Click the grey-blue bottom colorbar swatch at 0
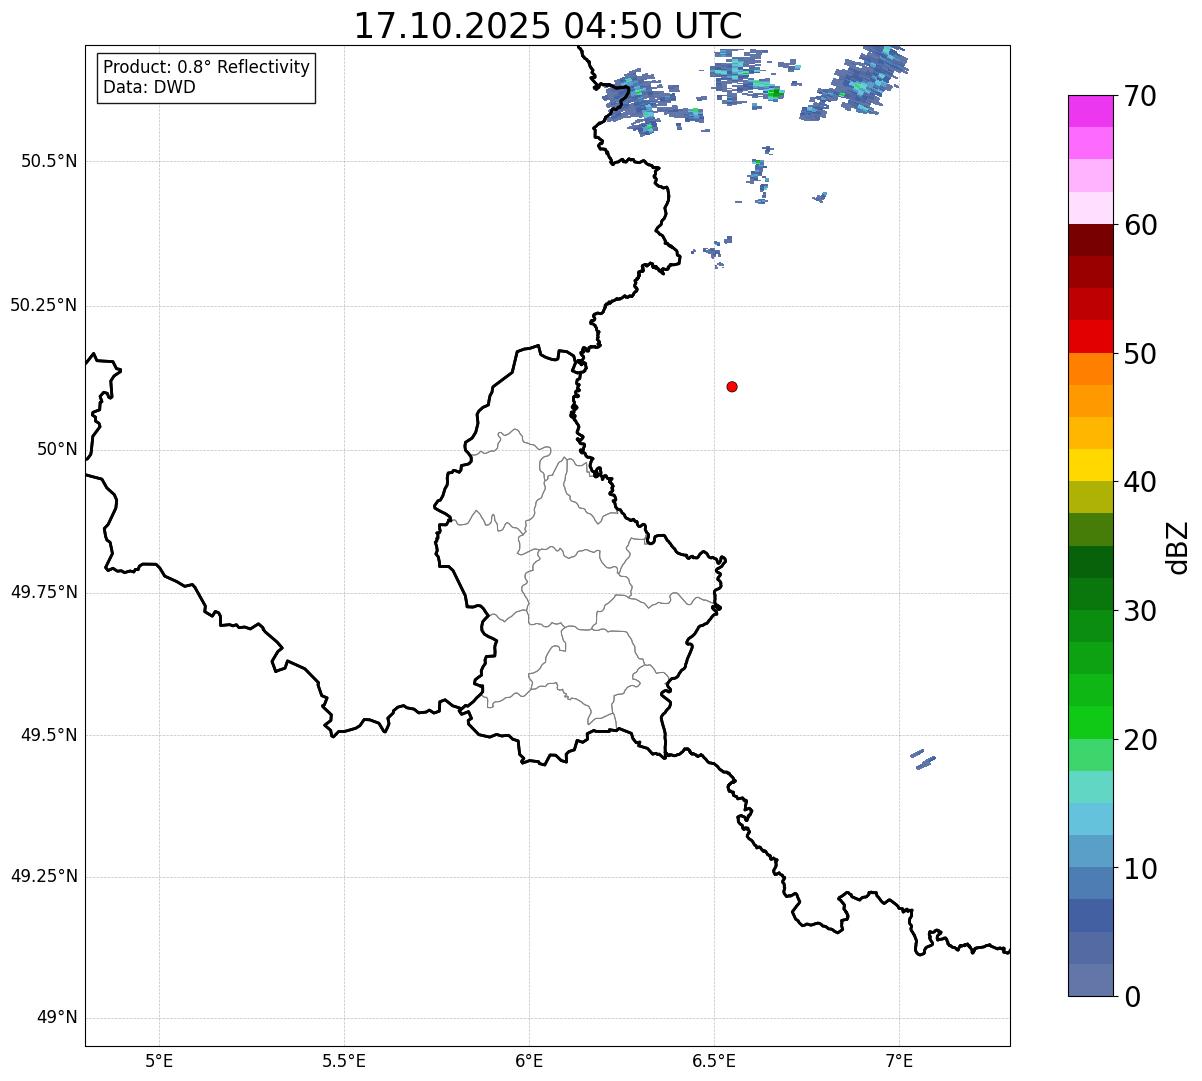This screenshot has height=1081, width=1202. pyautogui.click(x=1091, y=980)
